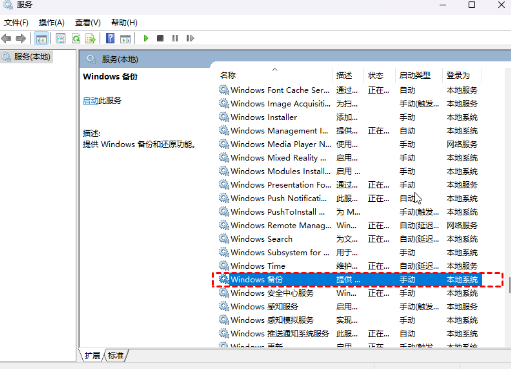Select the Windows Mixed Reality service
Viewport: 511px width, 369px height.
point(350,158)
